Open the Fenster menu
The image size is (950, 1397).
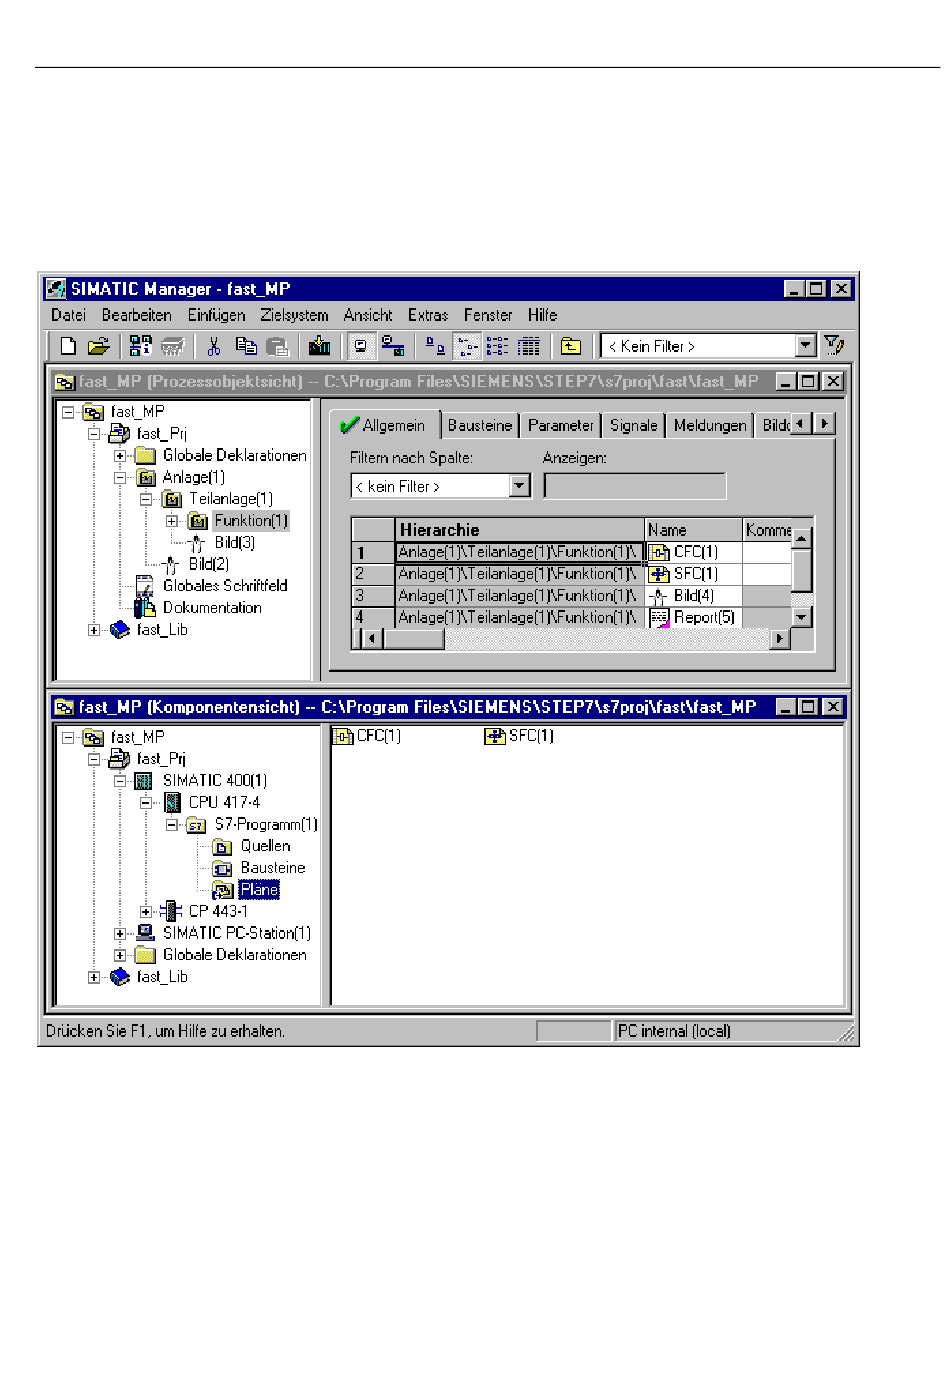pos(488,315)
